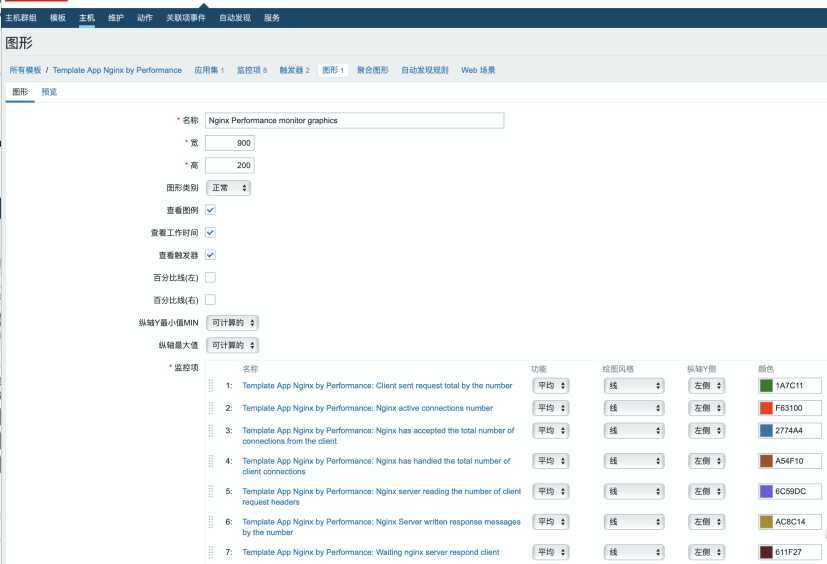The height and width of the screenshot is (564, 827).
Task: Focus the 宽 width field
Action: pos(230,143)
